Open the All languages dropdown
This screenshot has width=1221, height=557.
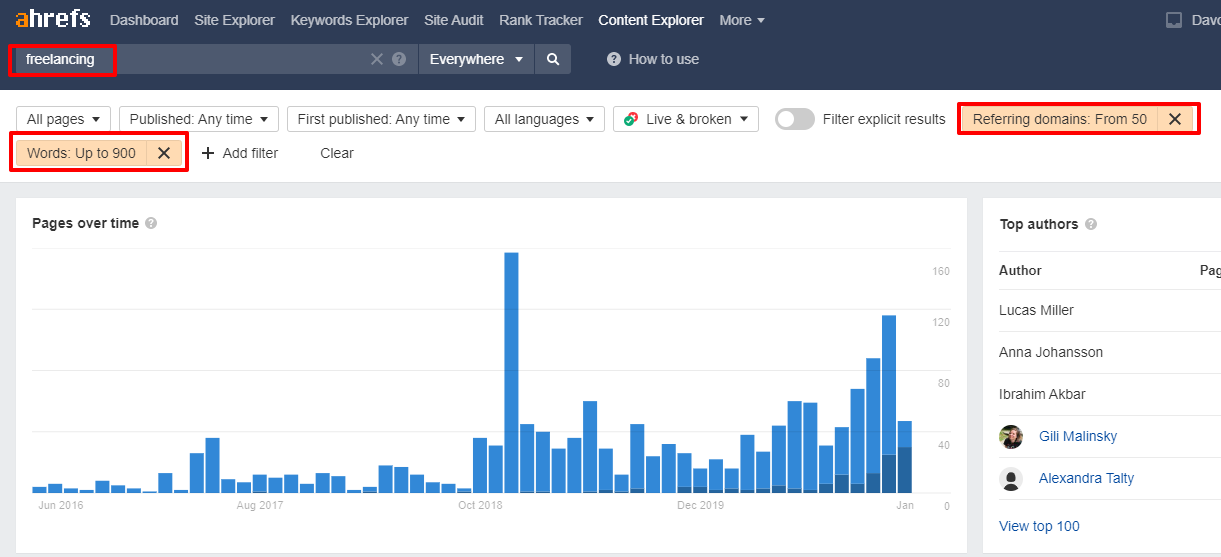pyautogui.click(x=544, y=119)
